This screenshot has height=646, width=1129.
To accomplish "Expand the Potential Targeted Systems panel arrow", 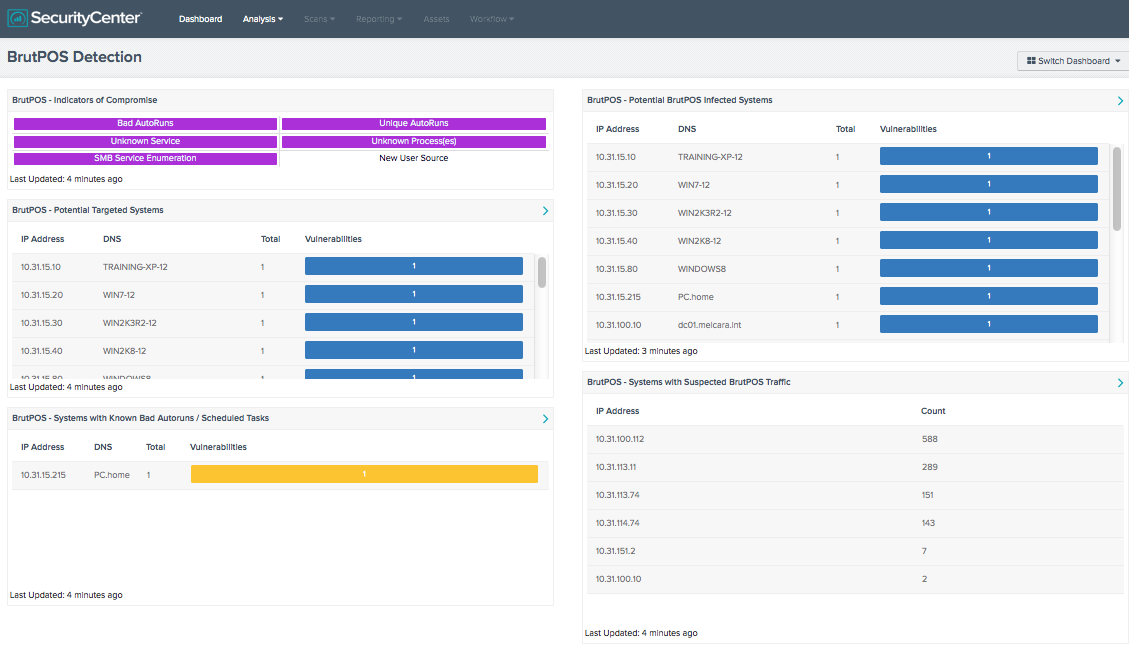I will [545, 211].
